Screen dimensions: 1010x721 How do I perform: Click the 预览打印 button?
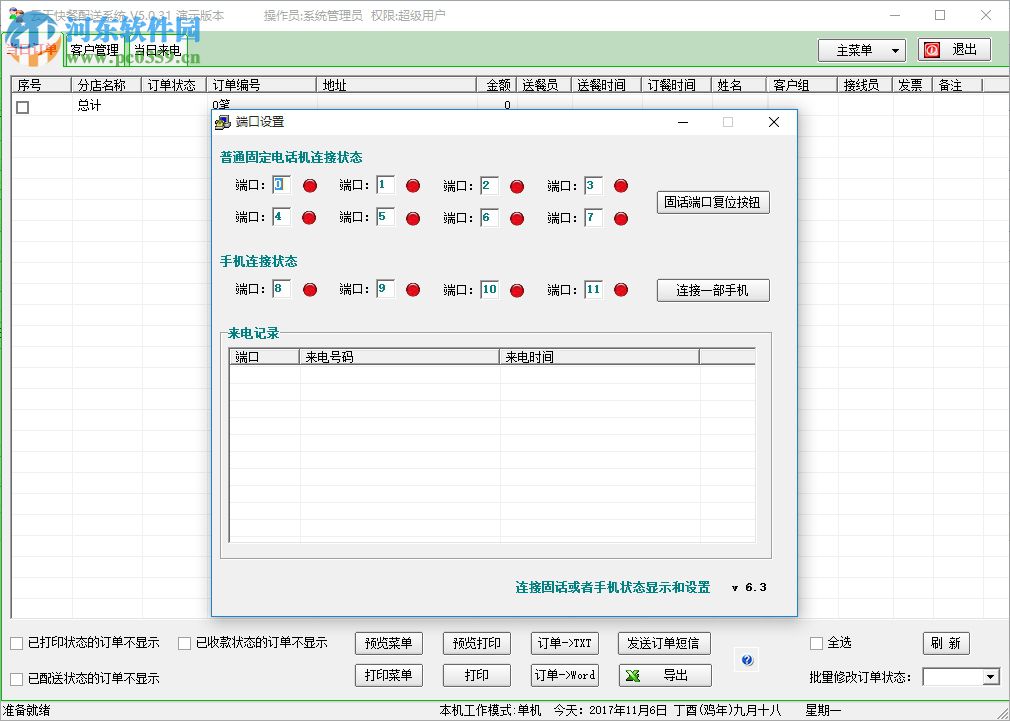[477, 643]
